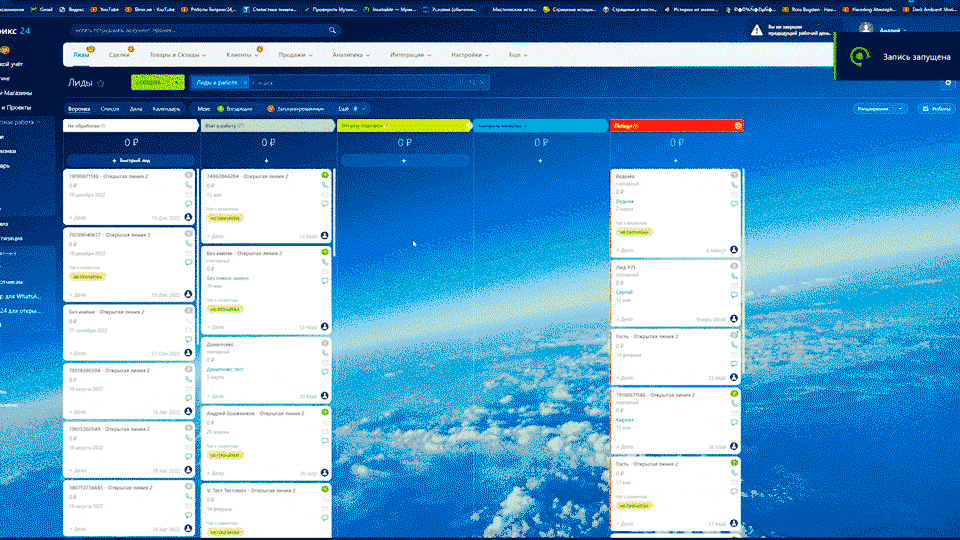This screenshot has height=540, width=960.
Task: Click the star icon next to Лиды title
Action: pos(101,84)
